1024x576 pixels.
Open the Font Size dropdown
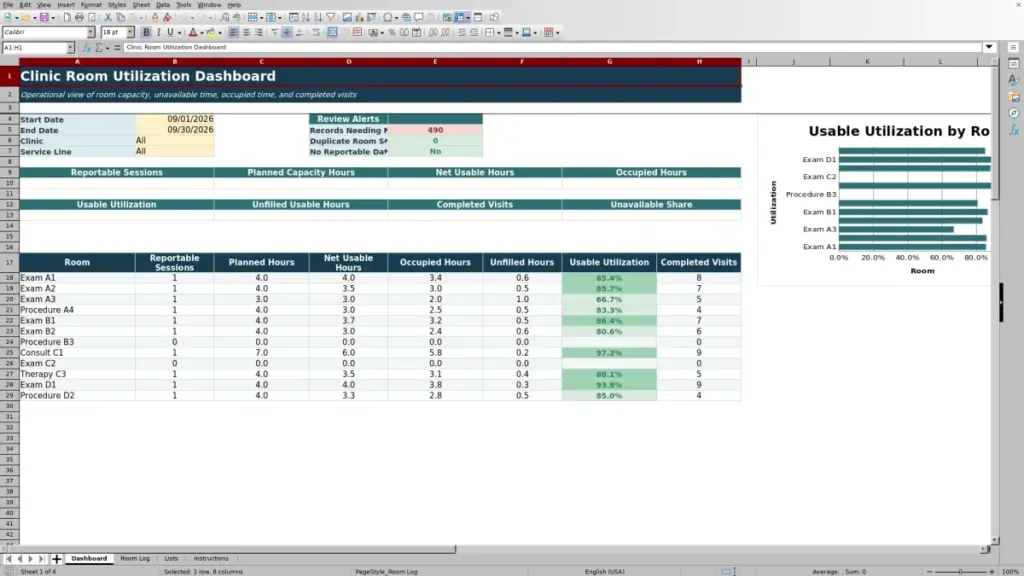130,33
